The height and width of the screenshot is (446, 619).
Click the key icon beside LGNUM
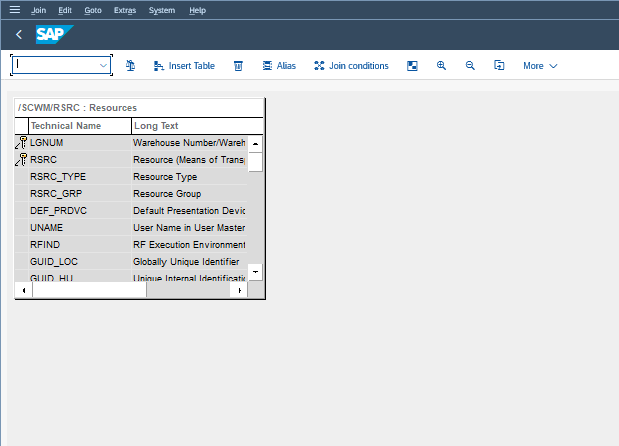[x=21, y=143]
